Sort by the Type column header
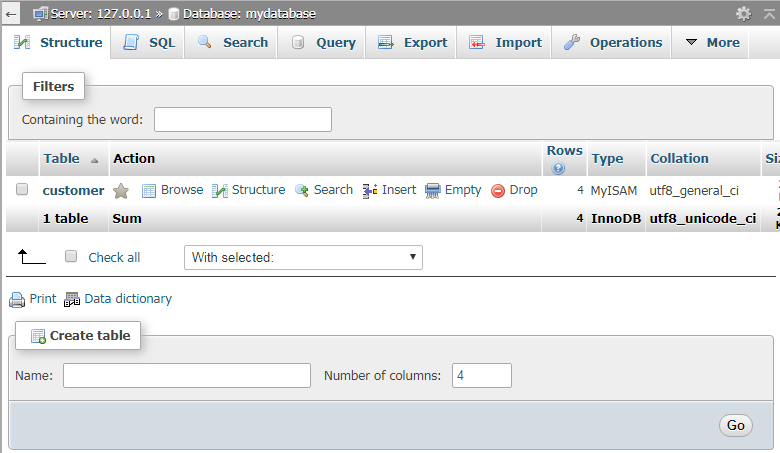This screenshot has width=780, height=453. [x=607, y=158]
